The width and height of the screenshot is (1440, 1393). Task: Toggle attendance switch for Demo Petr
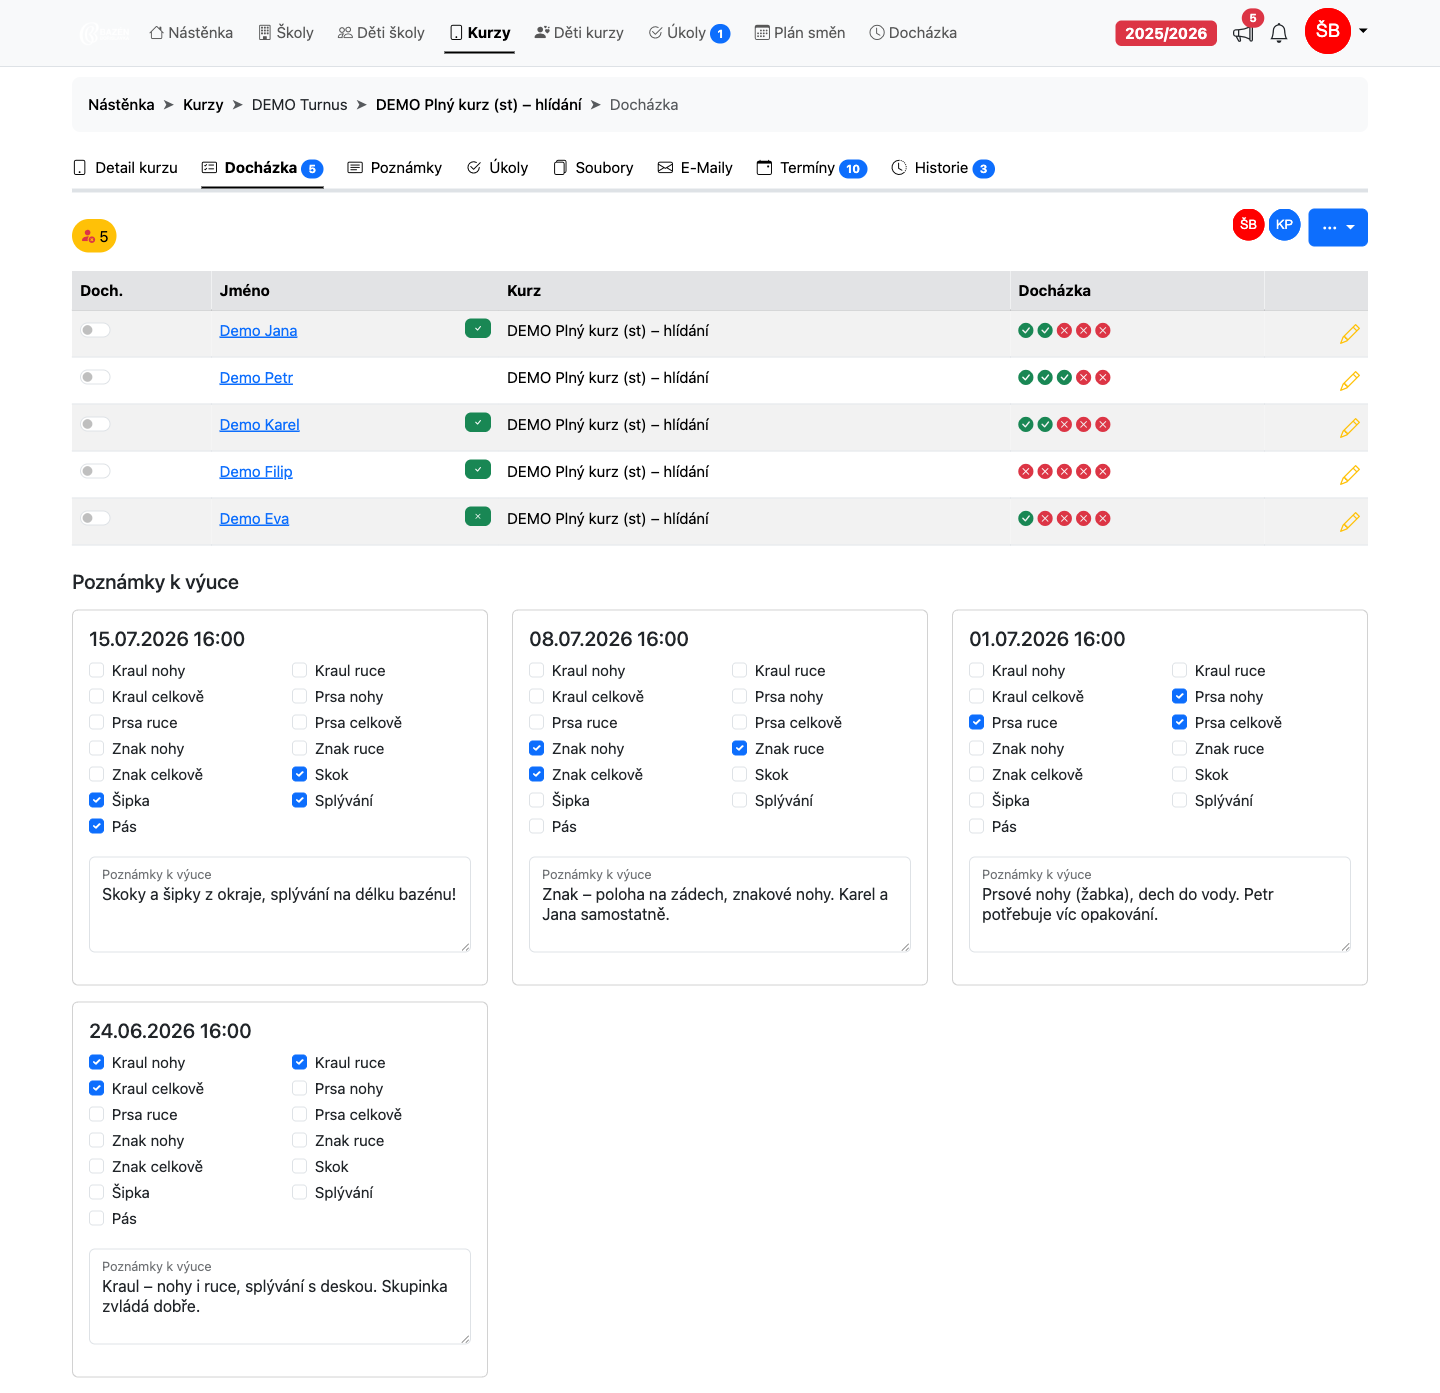[96, 377]
